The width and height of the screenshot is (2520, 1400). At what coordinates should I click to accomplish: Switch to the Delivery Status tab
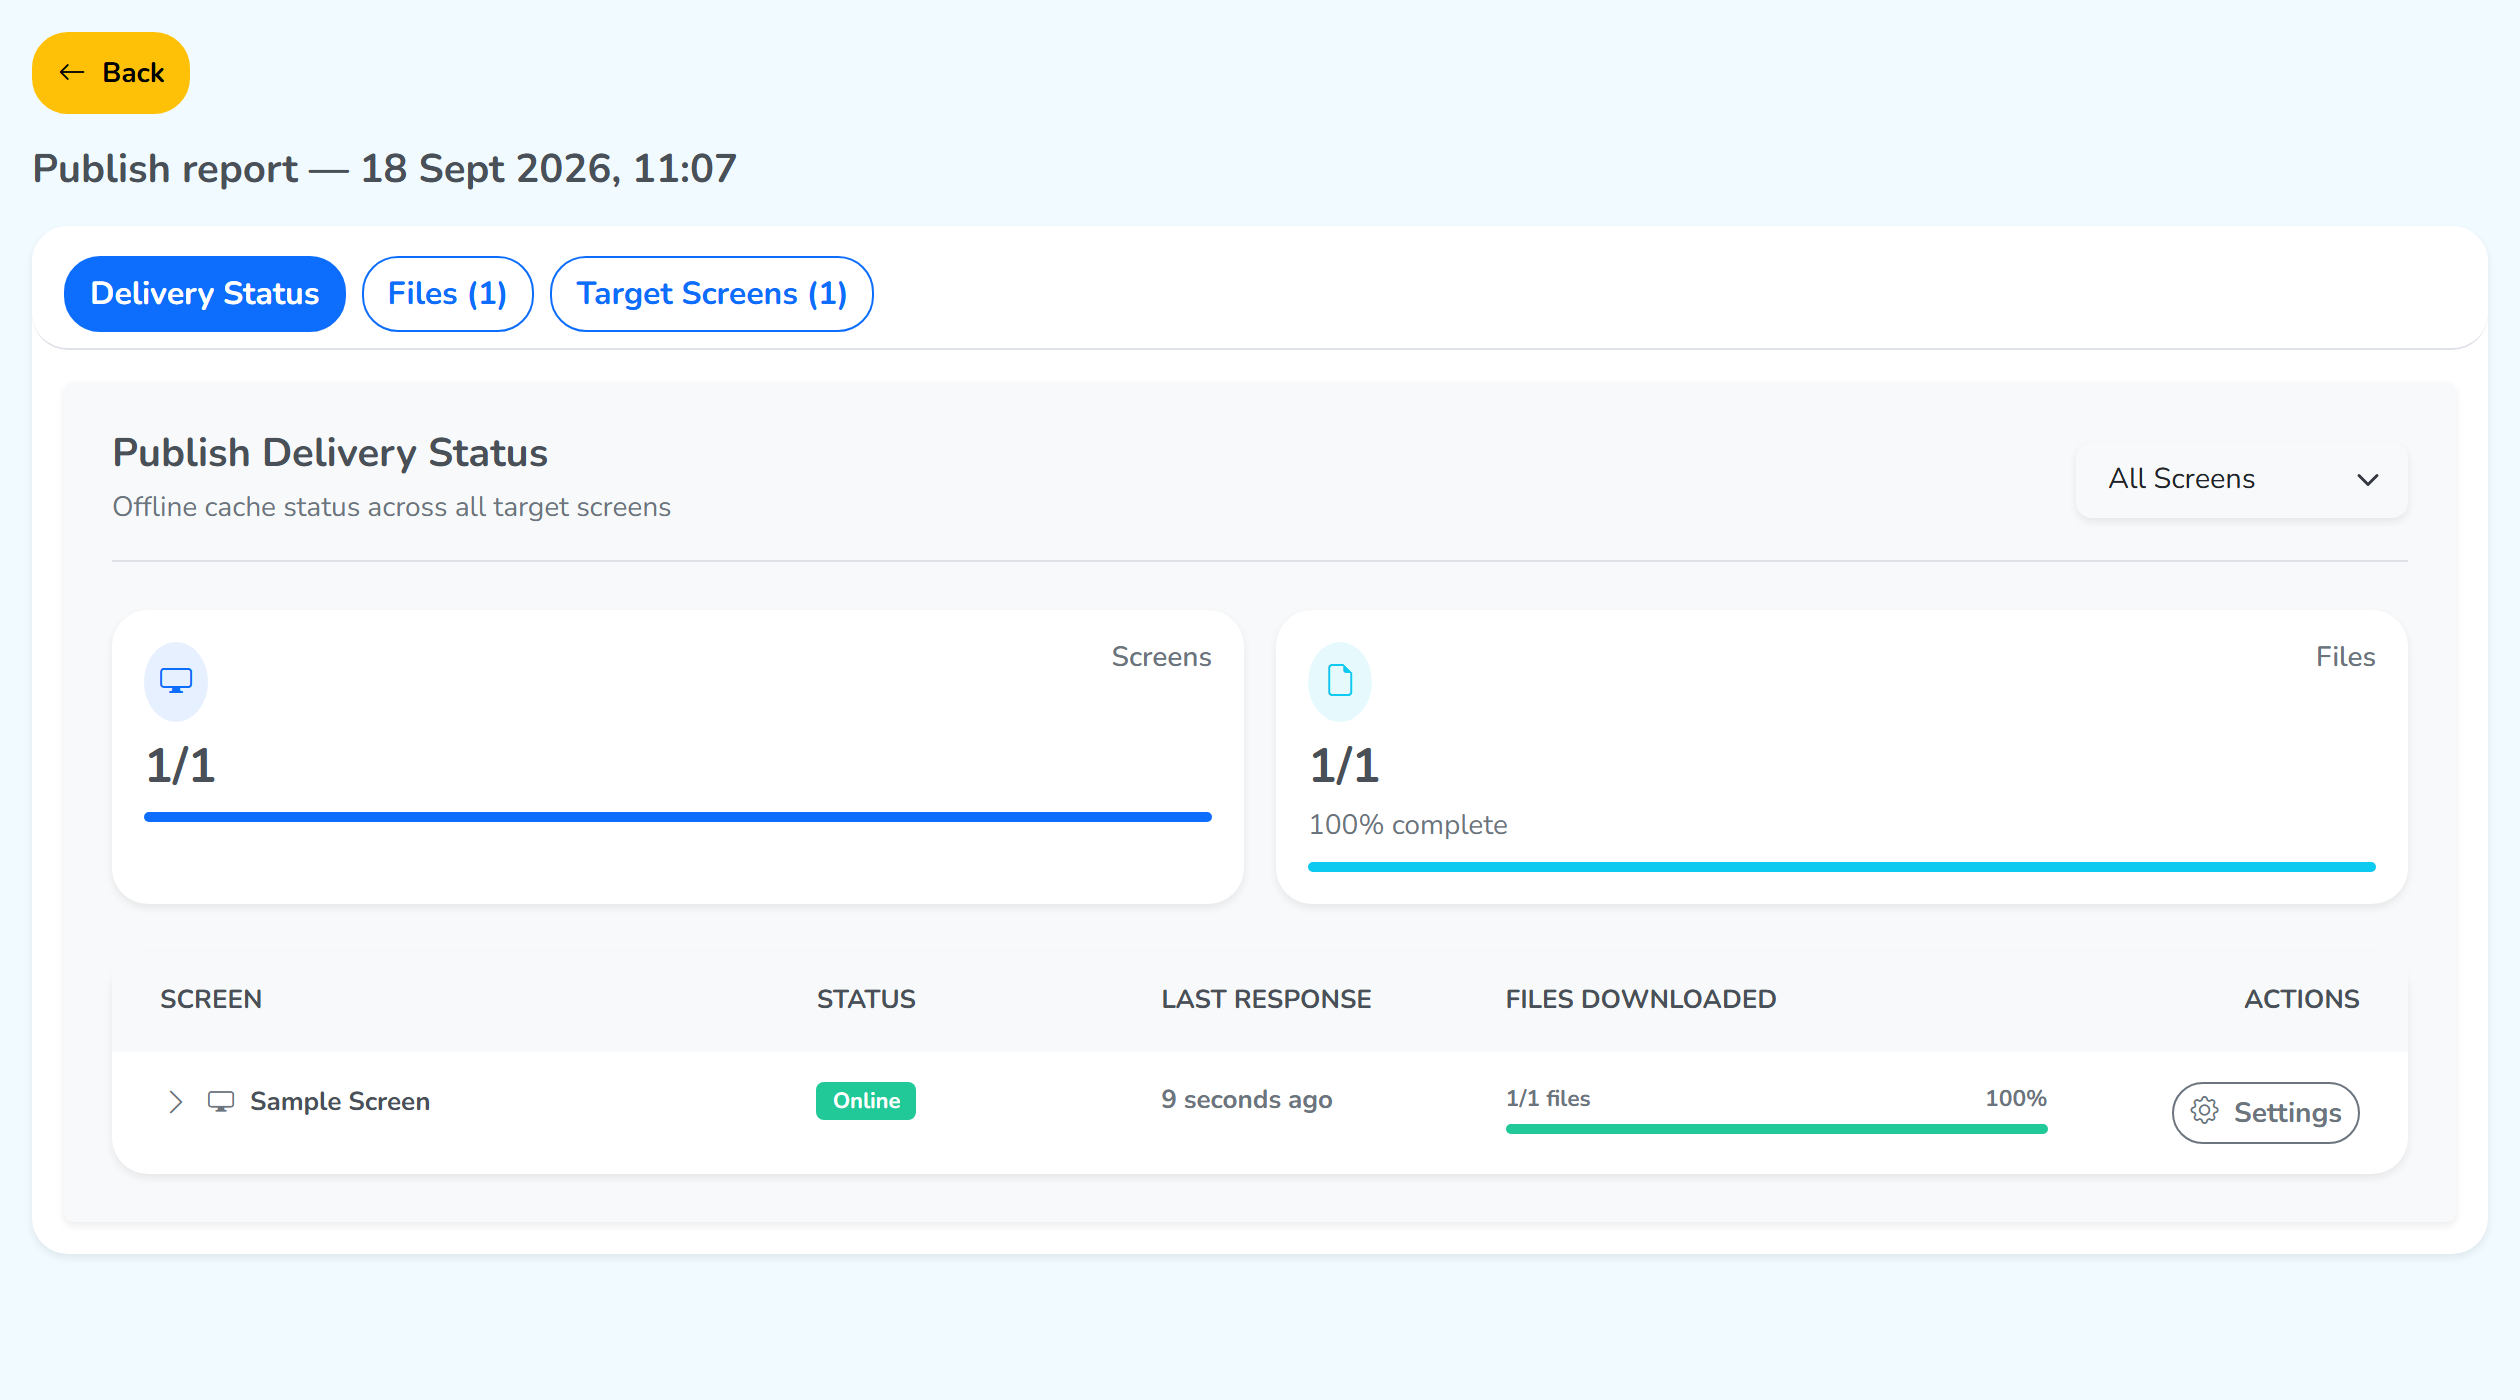click(x=205, y=294)
